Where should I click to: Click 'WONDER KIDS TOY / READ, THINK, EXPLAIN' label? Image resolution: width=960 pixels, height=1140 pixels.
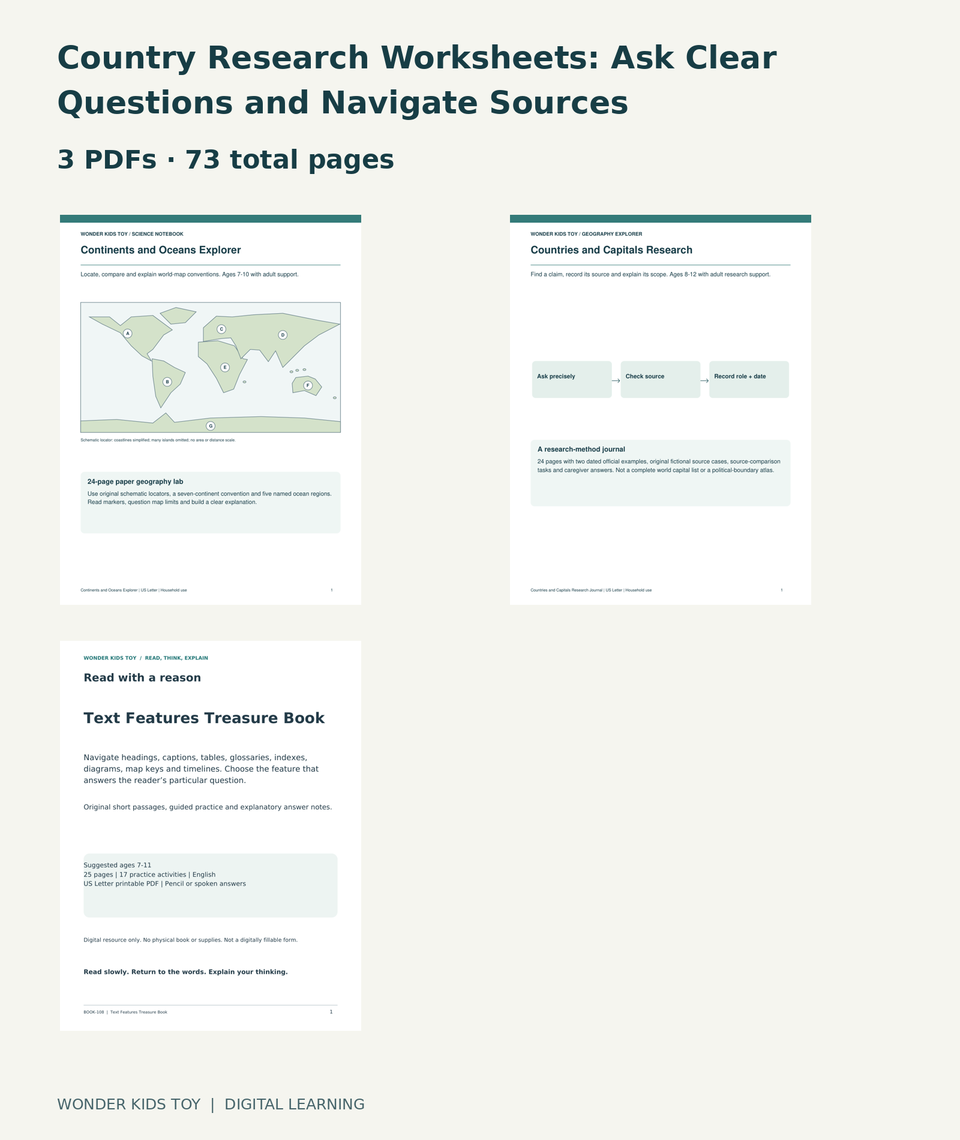coord(145,658)
